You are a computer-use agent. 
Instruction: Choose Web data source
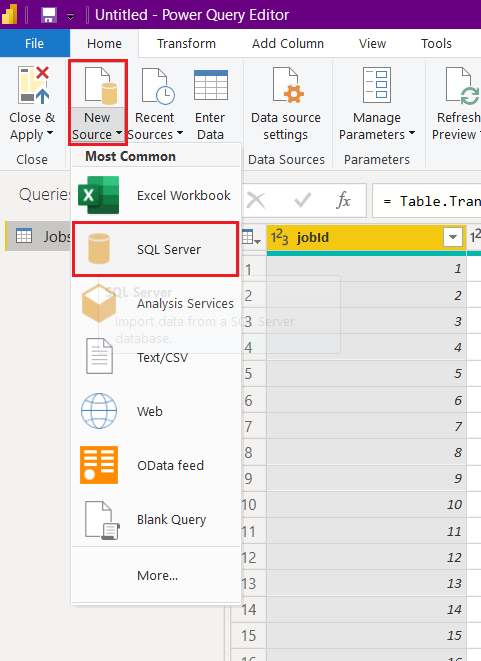click(x=156, y=411)
